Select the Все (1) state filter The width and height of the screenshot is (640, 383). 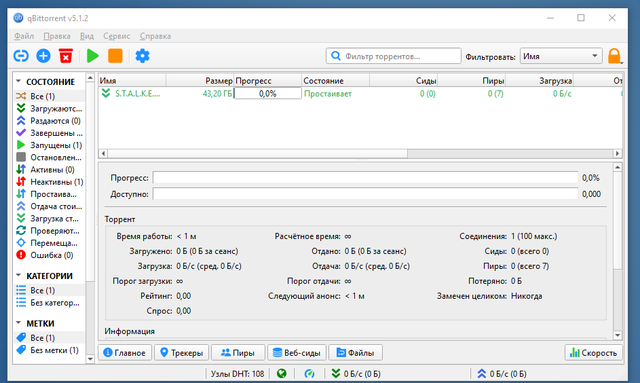pyautogui.click(x=49, y=96)
